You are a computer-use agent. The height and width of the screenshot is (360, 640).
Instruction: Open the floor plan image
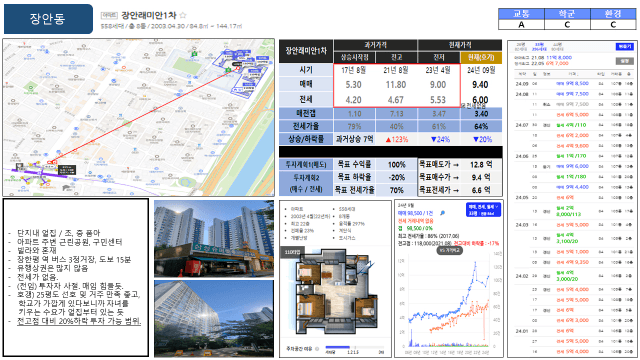pos(335,292)
